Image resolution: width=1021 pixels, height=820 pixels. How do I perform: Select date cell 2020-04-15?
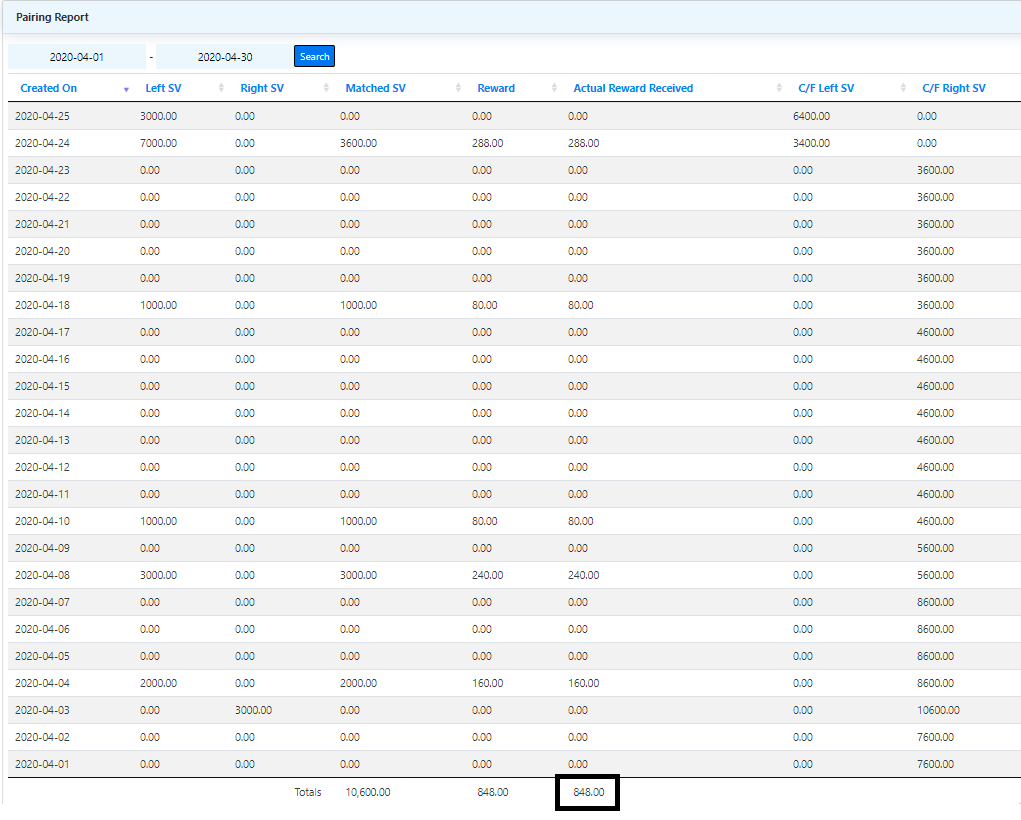[x=42, y=386]
